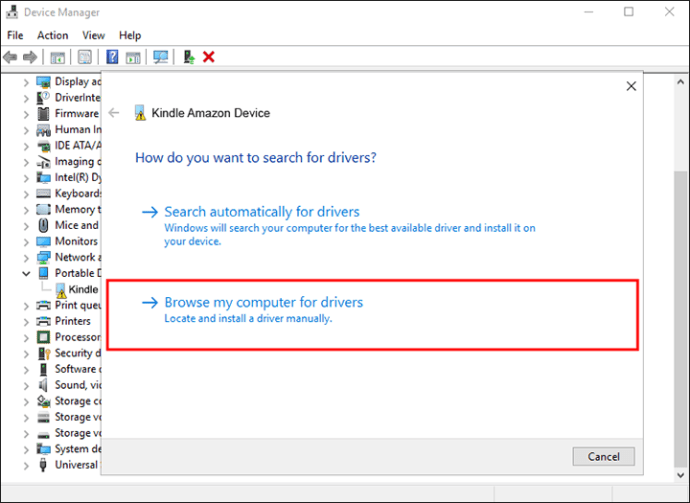Open the File menu

(x=14, y=35)
